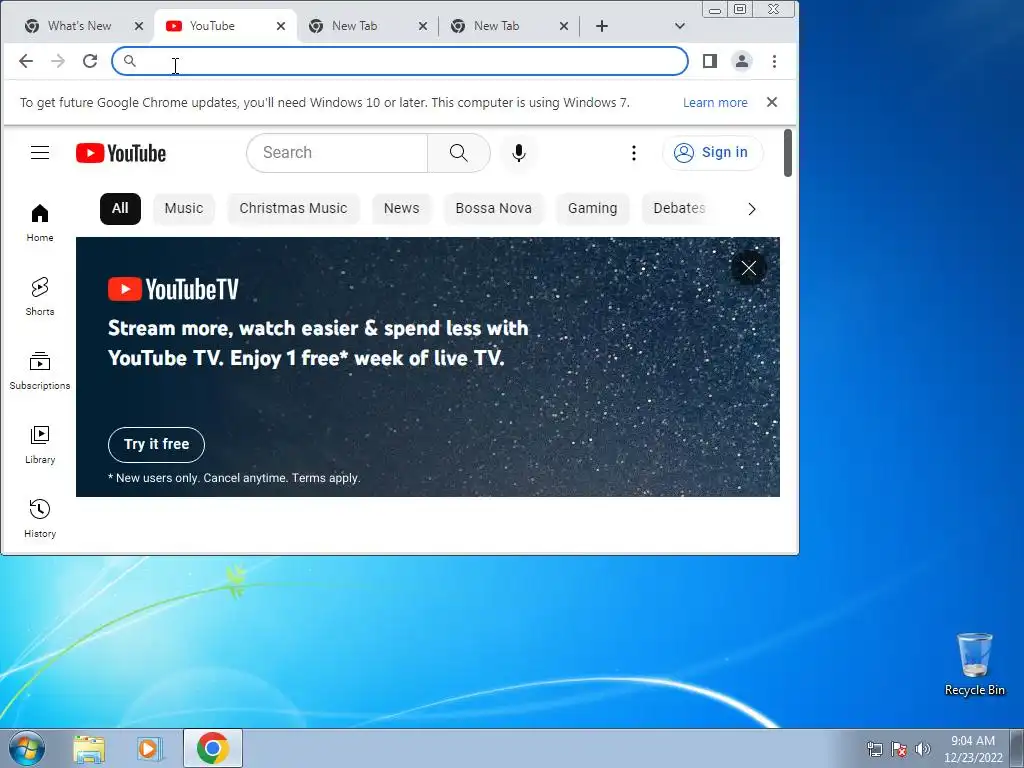The width and height of the screenshot is (1024, 768).
Task: Launch Windows Media Player from taskbar
Action: click(x=150, y=748)
